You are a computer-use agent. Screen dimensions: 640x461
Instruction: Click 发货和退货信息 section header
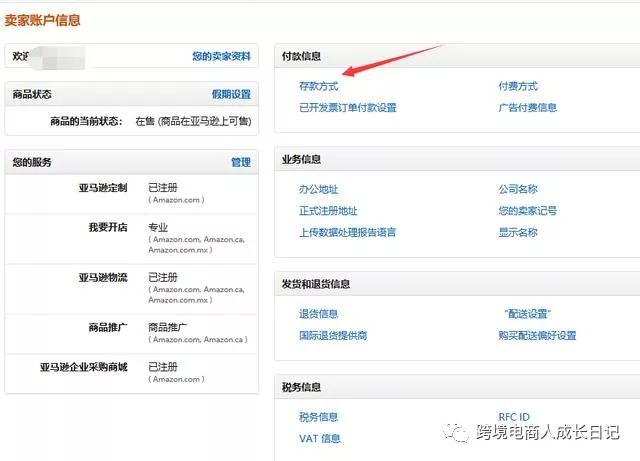click(x=316, y=284)
